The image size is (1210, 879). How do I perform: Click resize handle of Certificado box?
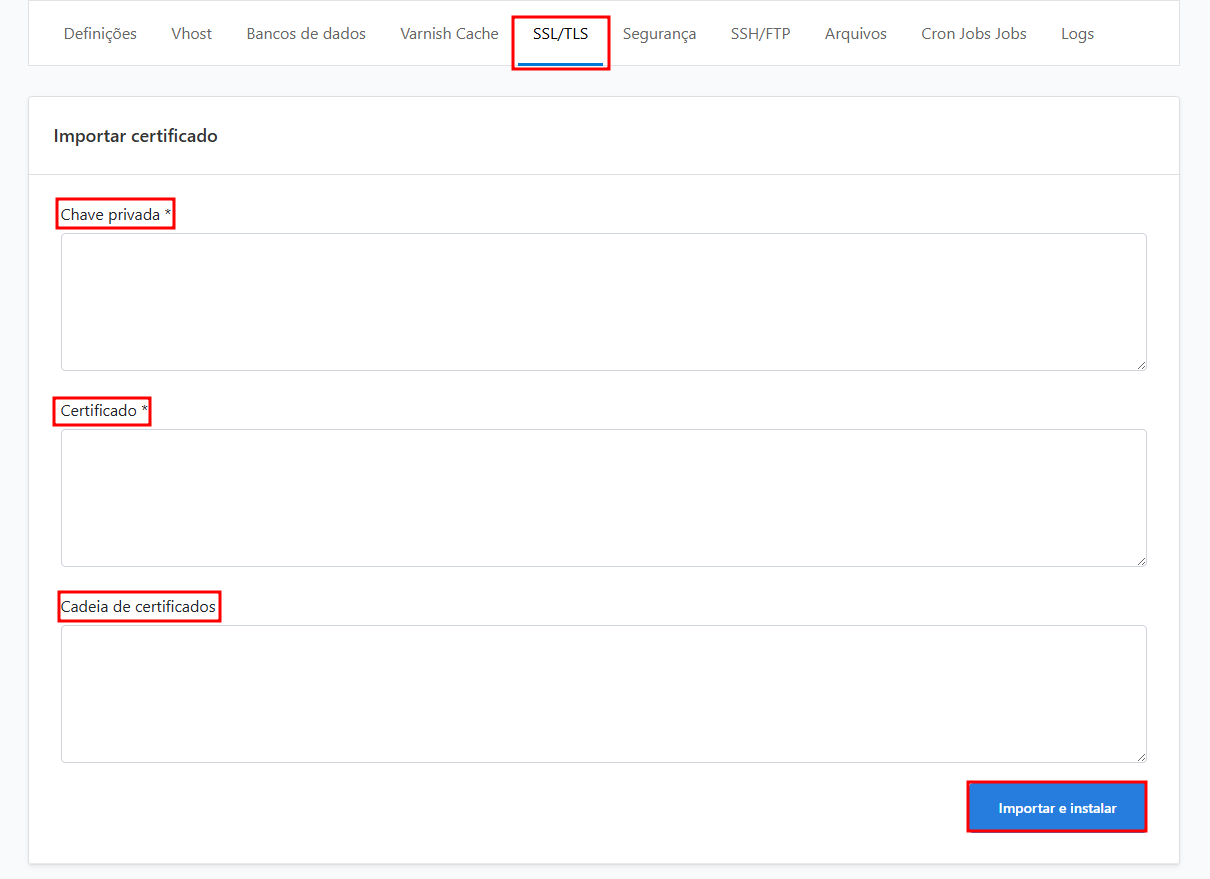[1141, 561]
